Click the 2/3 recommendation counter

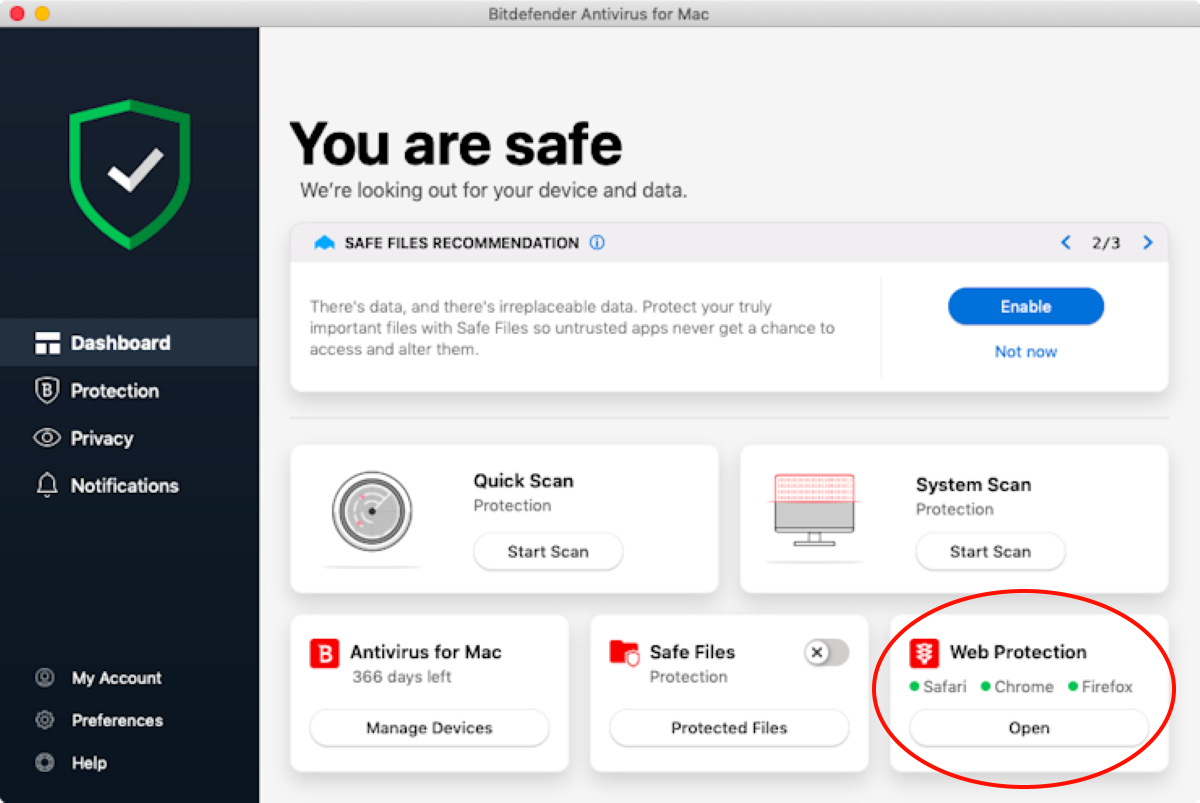pos(1106,243)
